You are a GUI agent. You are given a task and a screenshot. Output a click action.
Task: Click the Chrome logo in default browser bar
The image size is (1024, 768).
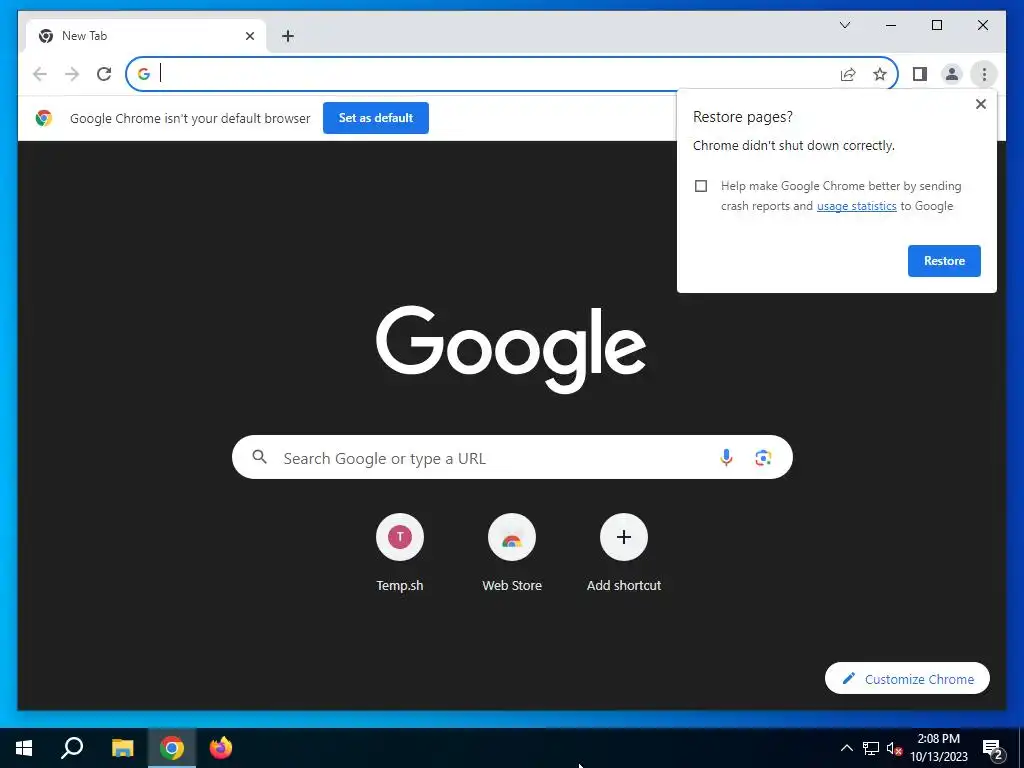pyautogui.click(x=44, y=118)
